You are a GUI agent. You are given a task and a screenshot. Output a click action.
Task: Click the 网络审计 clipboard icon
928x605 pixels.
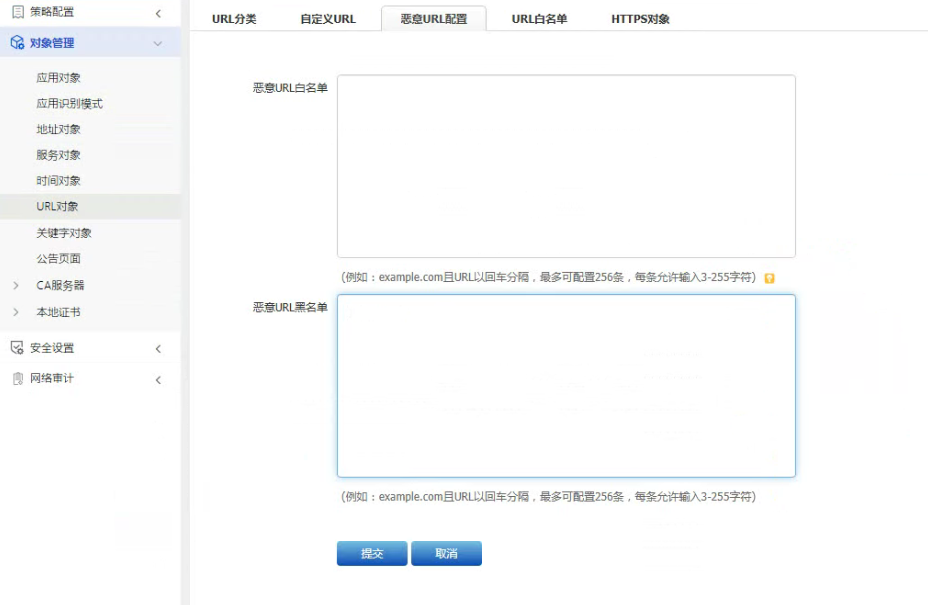[x=17, y=379]
